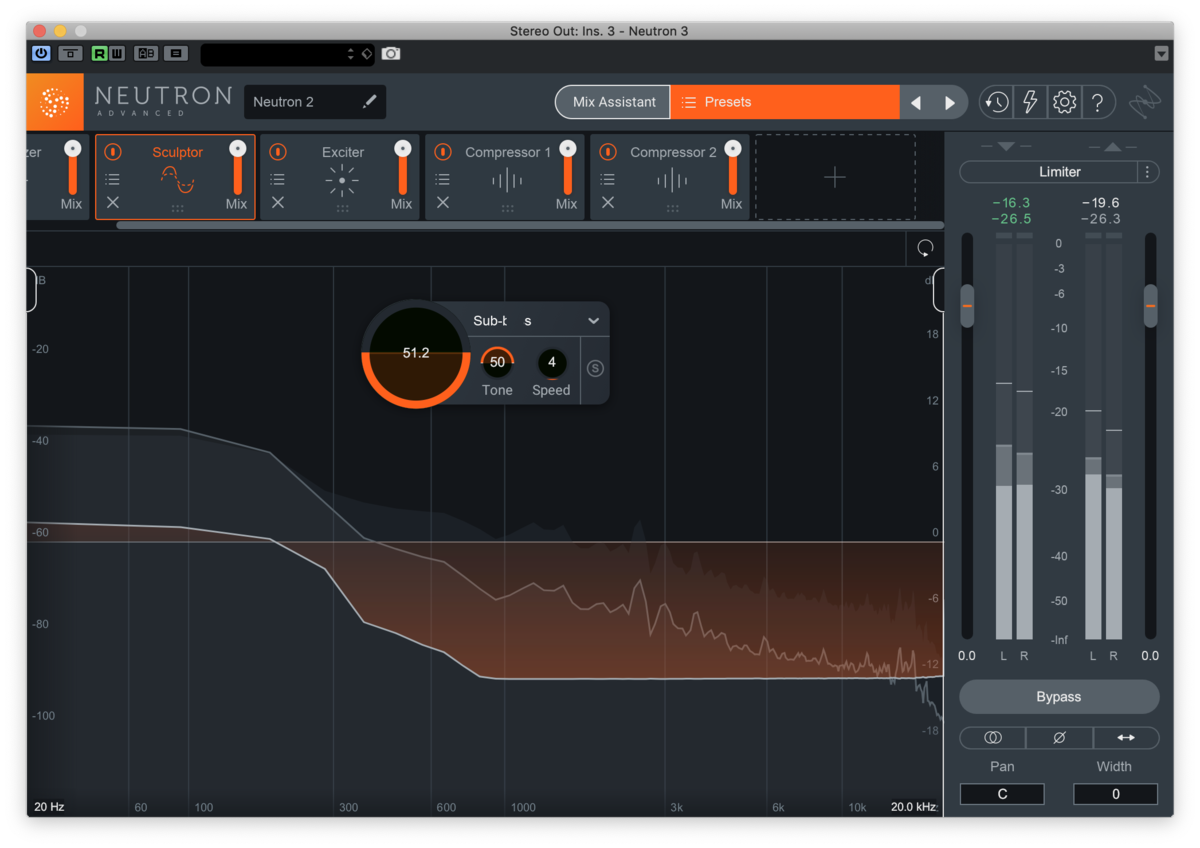The height and width of the screenshot is (848, 1200).
Task: Remove the Sculptor module with X
Action: (x=113, y=202)
